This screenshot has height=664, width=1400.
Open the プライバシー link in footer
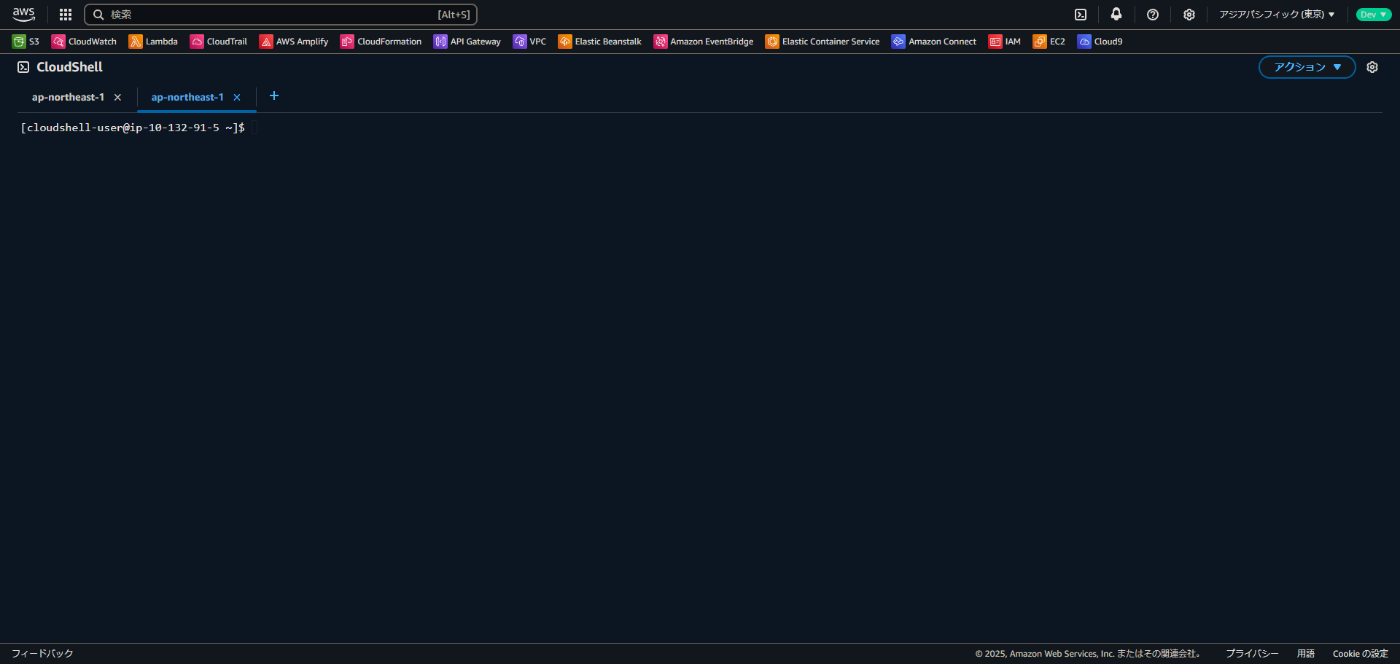1252,654
